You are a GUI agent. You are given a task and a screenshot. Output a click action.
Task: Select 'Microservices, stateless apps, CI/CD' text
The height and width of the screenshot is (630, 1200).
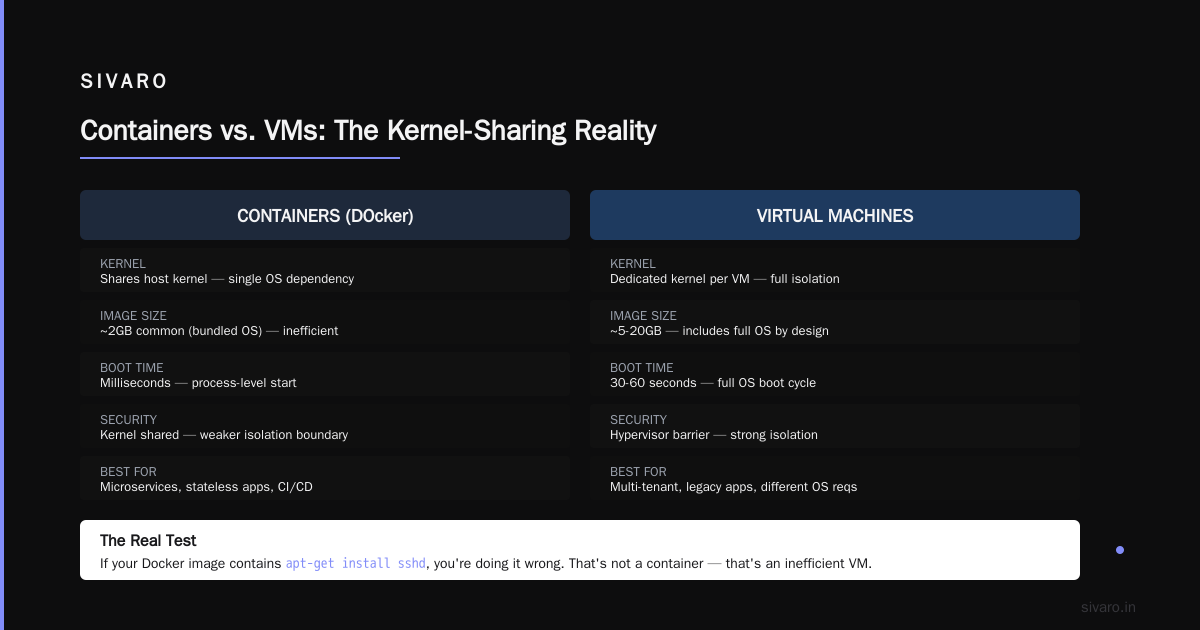coord(206,487)
